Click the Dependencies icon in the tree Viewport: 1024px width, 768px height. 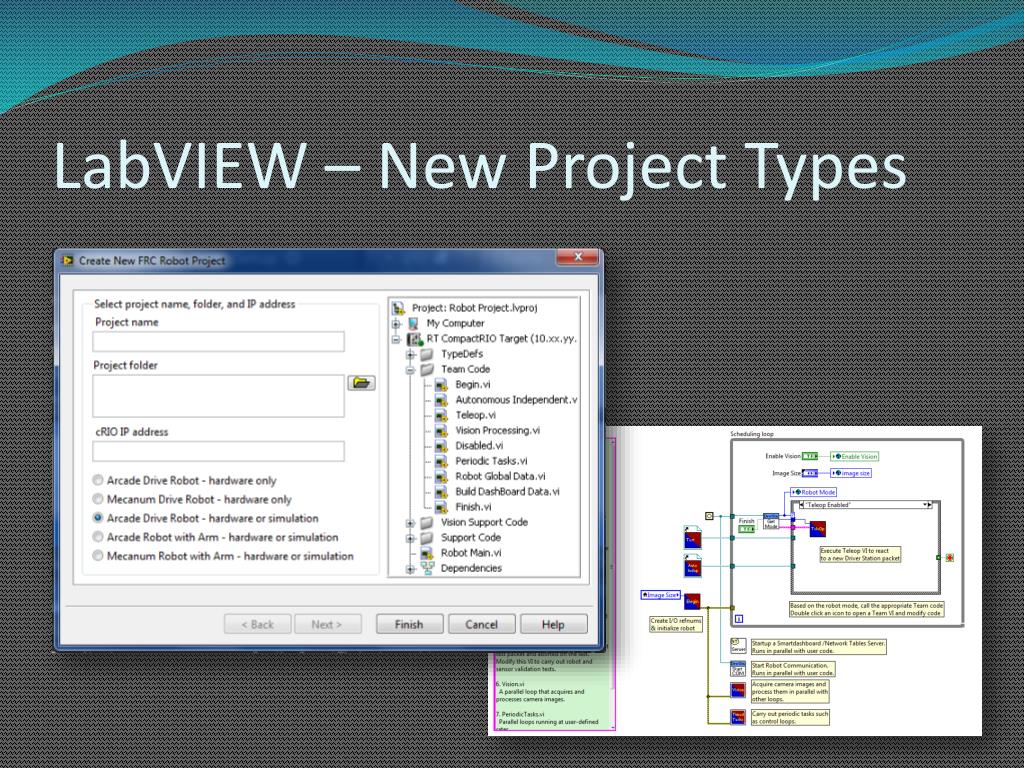427,568
